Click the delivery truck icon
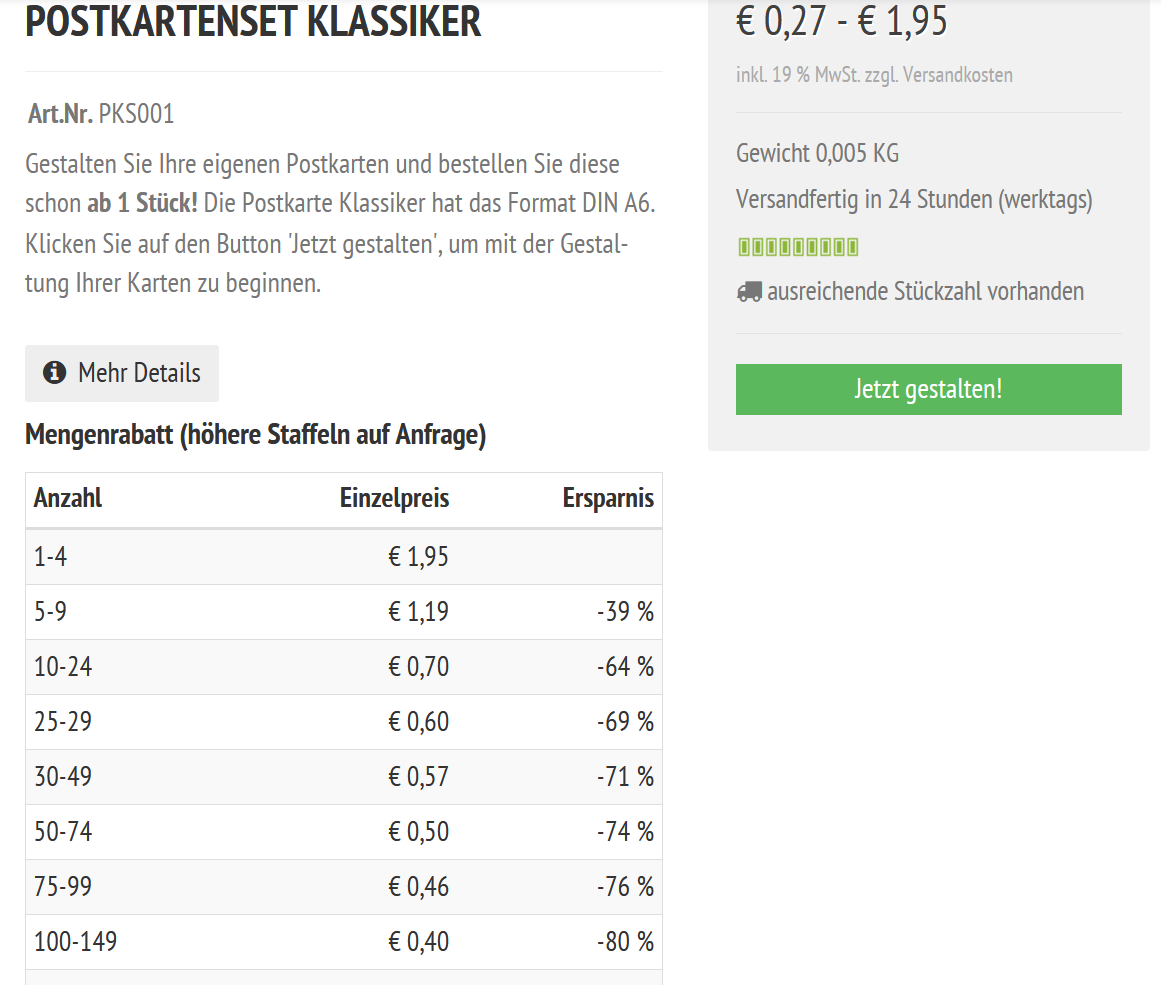The image size is (1161, 985). coord(749,292)
